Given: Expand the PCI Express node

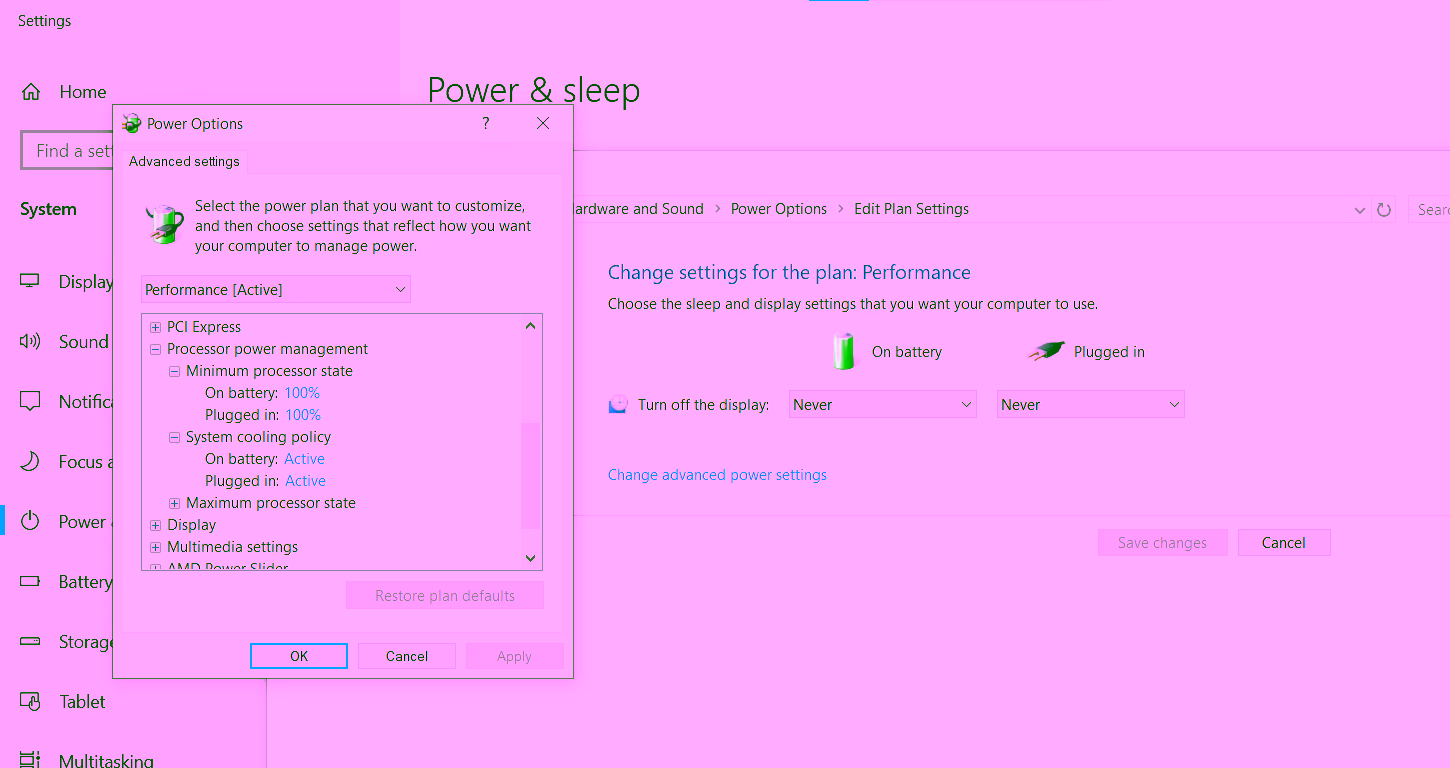Looking at the screenshot, I should 155,327.
